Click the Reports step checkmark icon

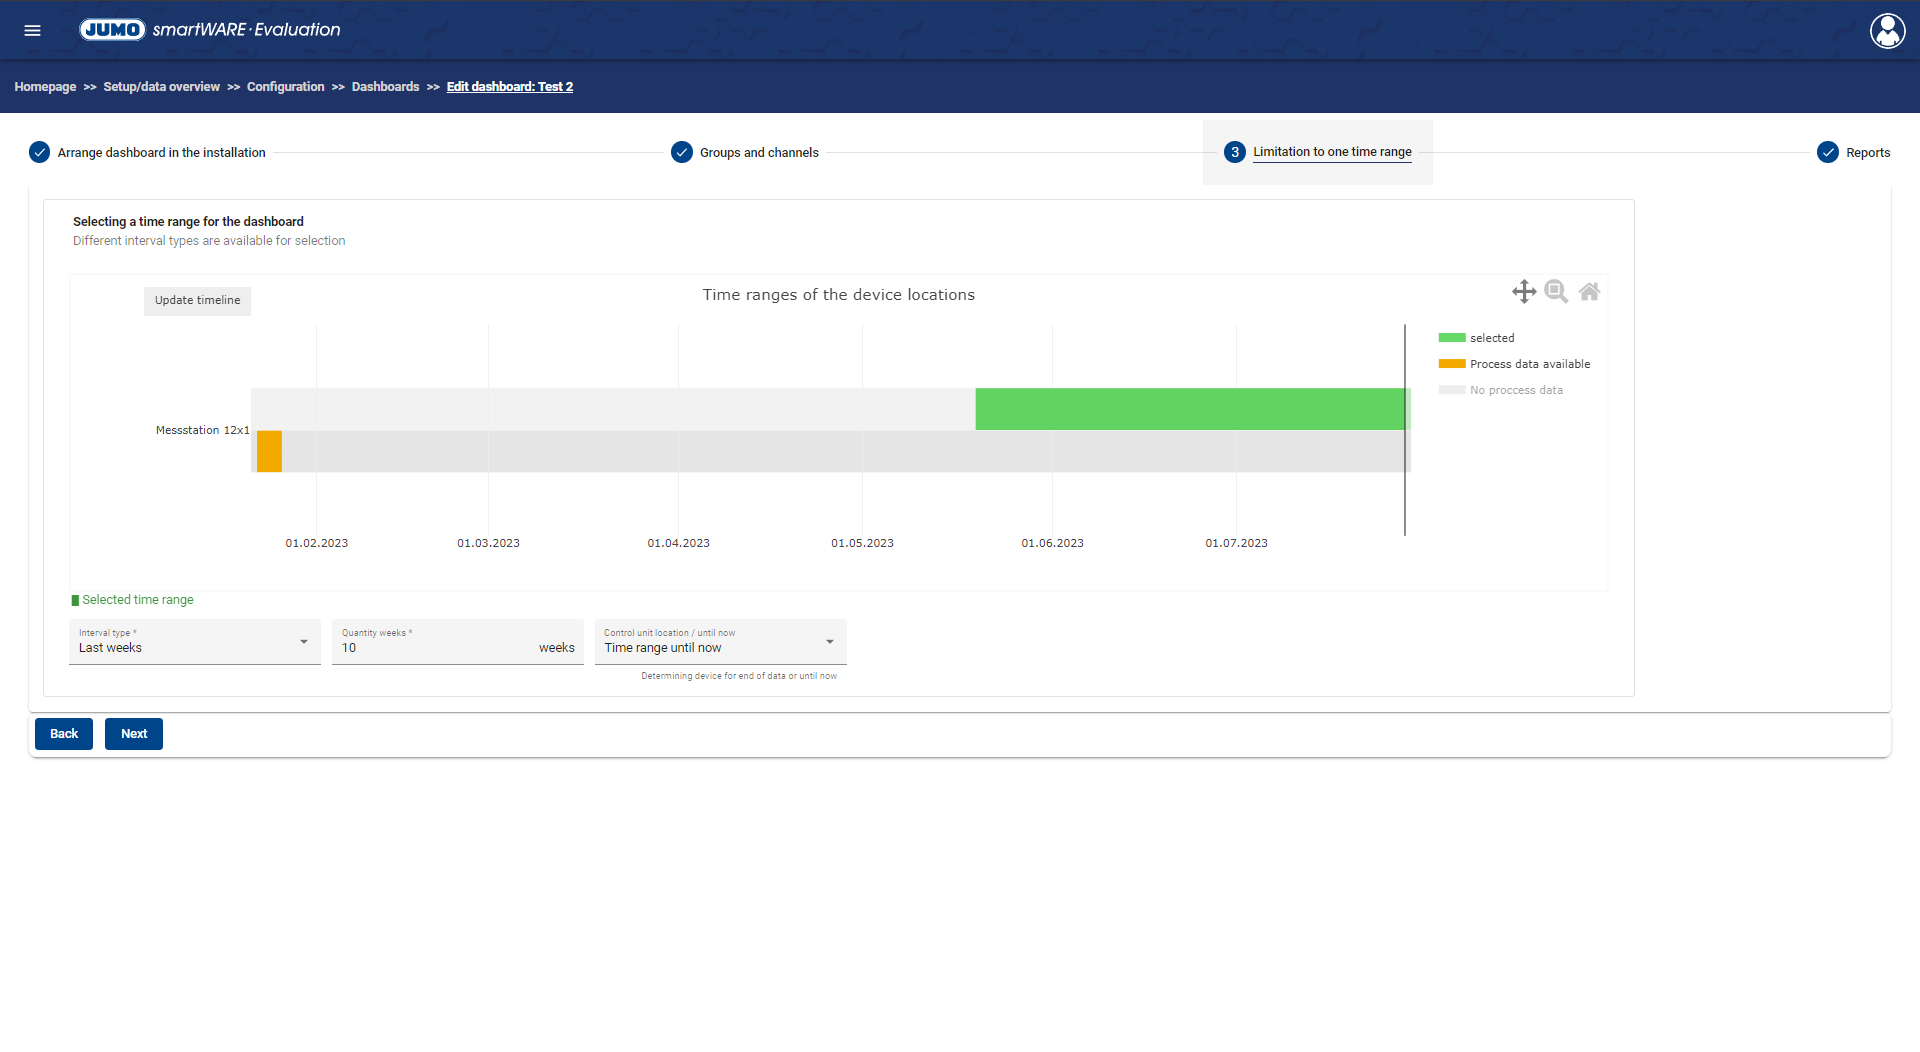(x=1827, y=152)
